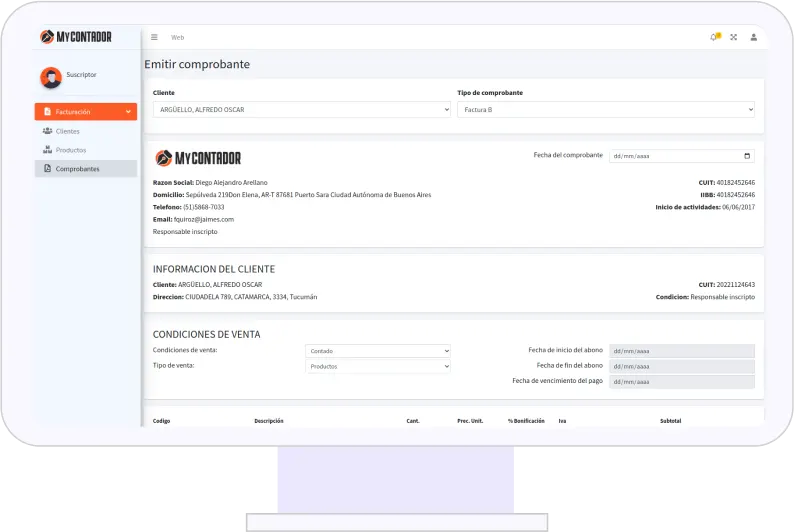Open the notifications bell icon
This screenshot has width=794, height=532.
tap(713, 37)
